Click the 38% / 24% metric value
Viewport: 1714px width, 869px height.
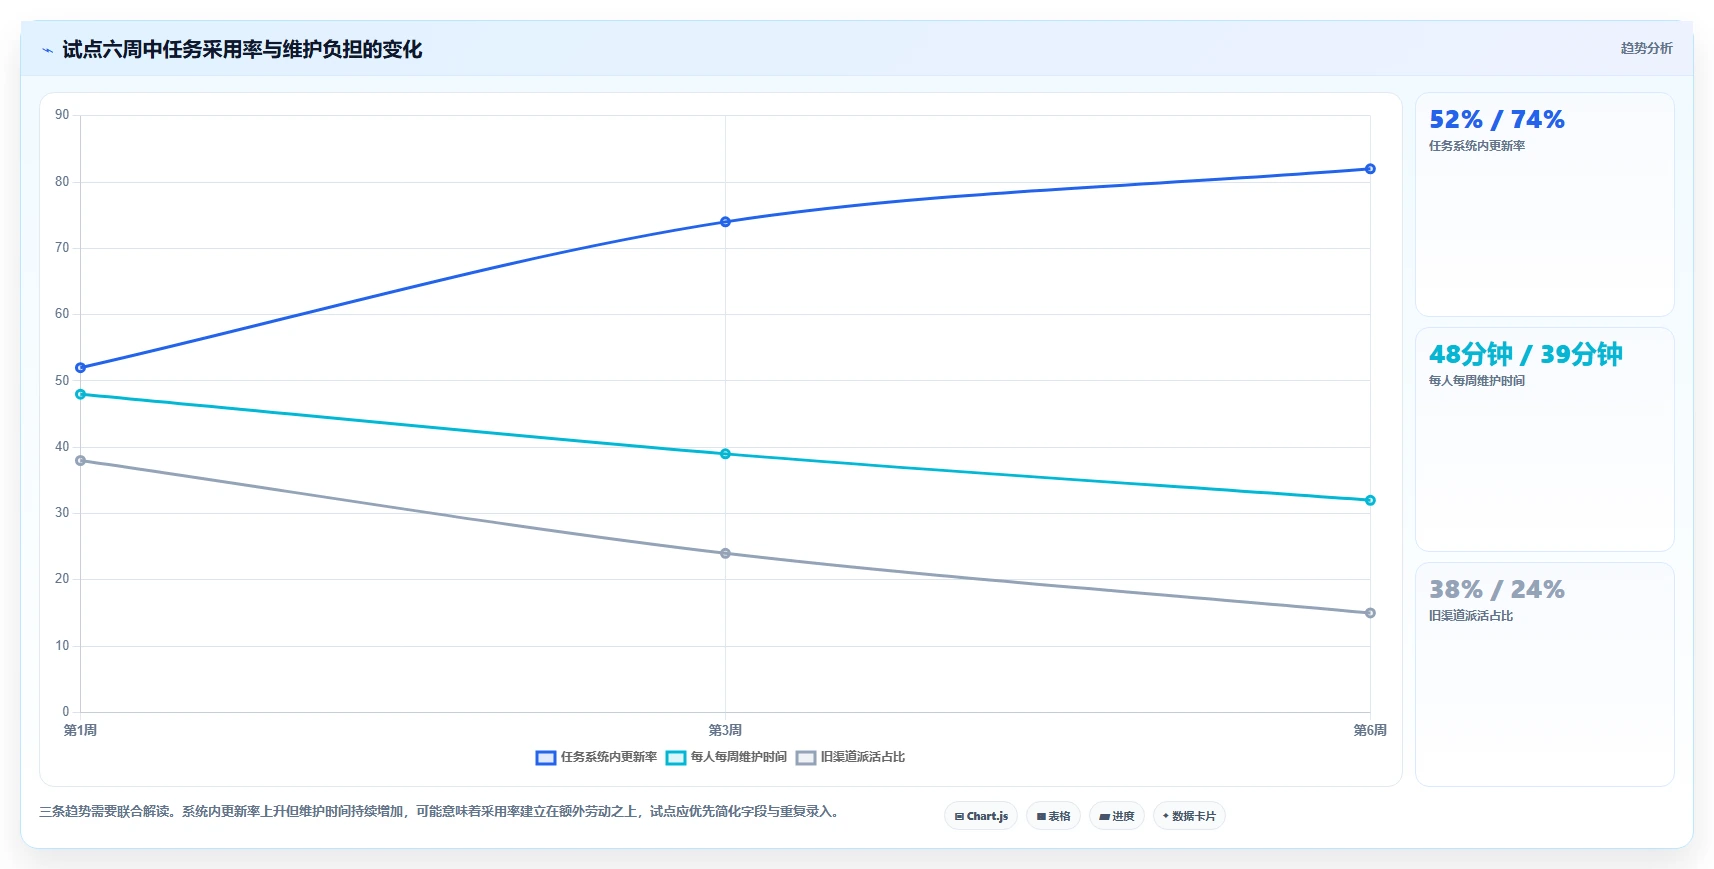click(1497, 590)
